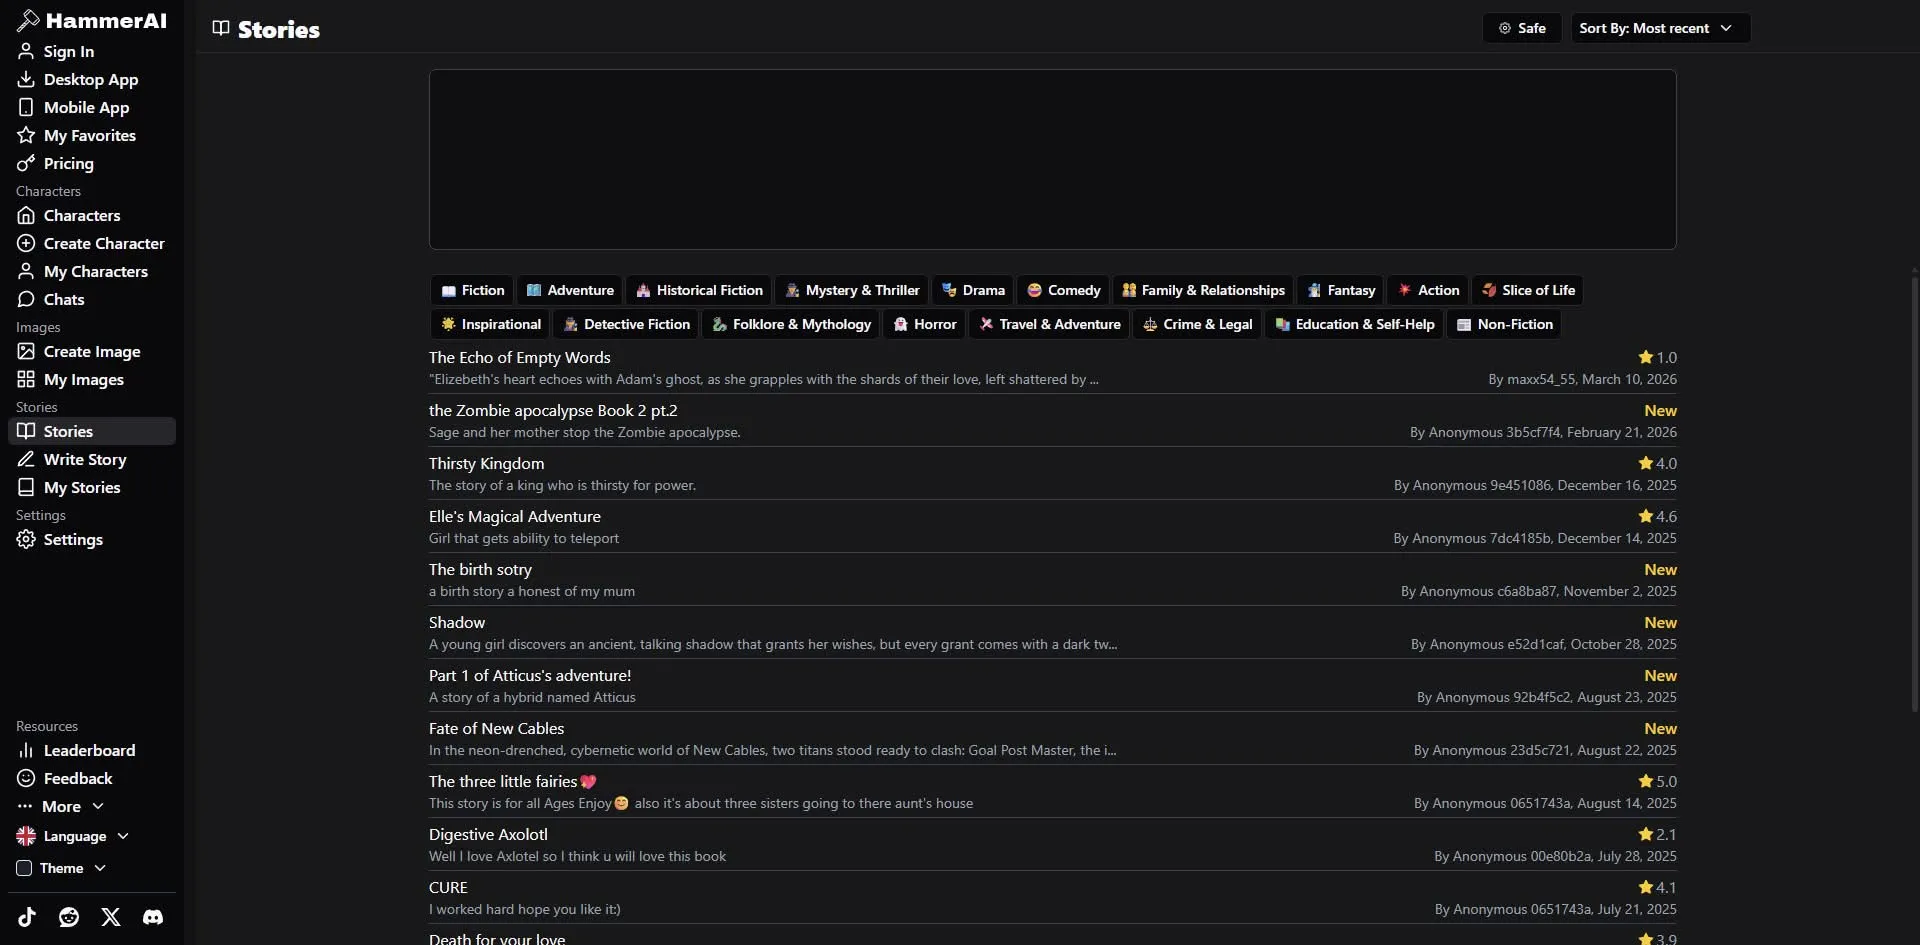The width and height of the screenshot is (1920, 945).
Task: Open X (Twitter) social icon
Action: point(111,917)
